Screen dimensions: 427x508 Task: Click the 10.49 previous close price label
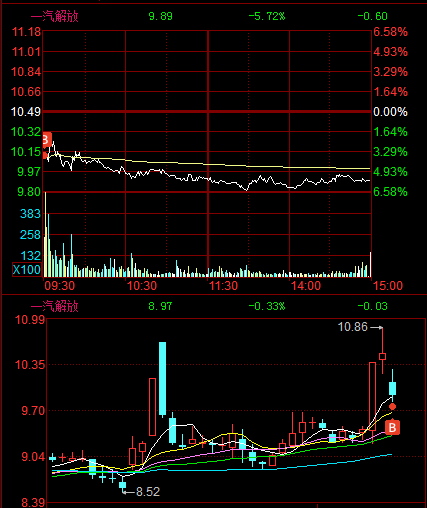point(26,112)
